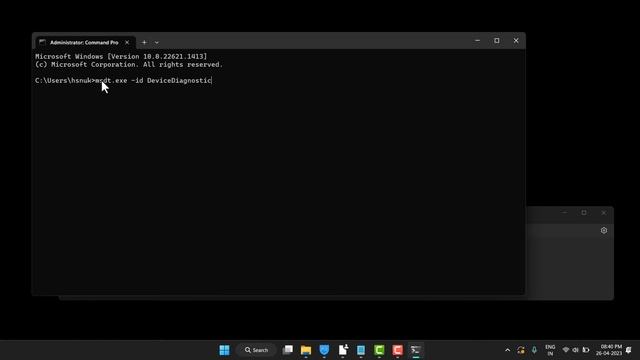Open the Windows Start menu
Screen dimensions: 640x360
point(224,350)
